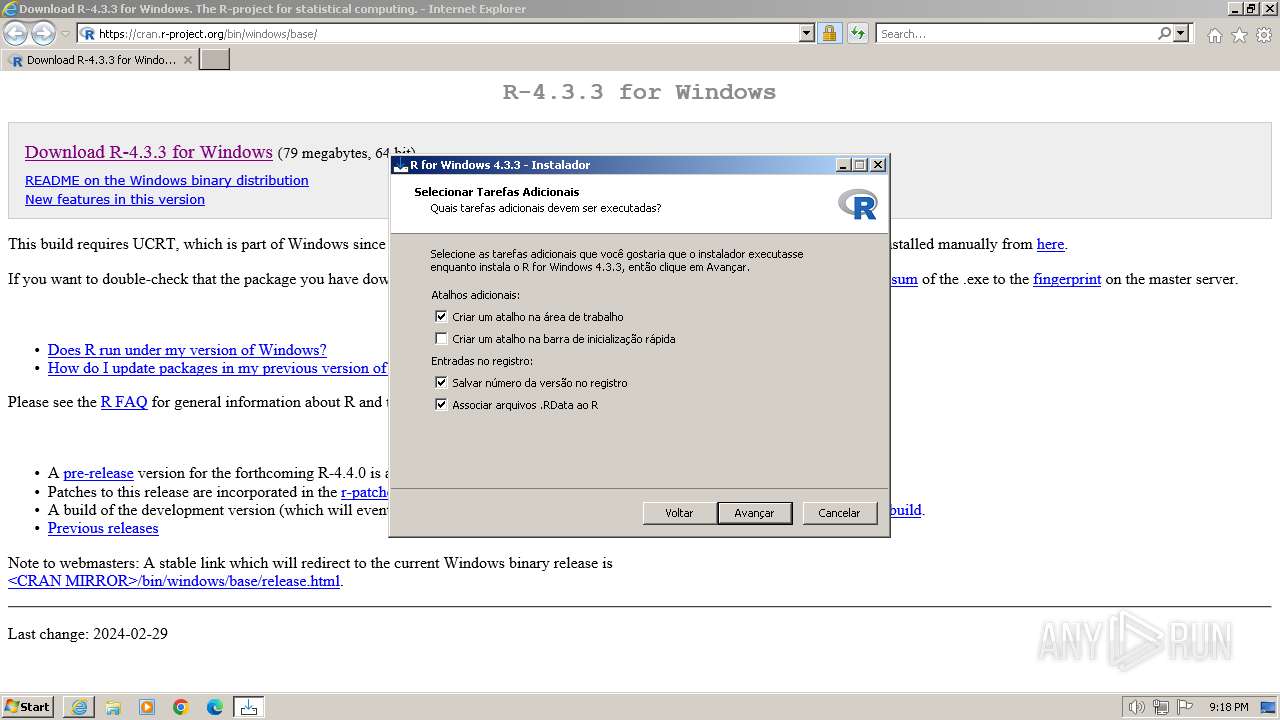Click the R site icon in address bar
The width and height of the screenshot is (1280, 720).
point(88,34)
